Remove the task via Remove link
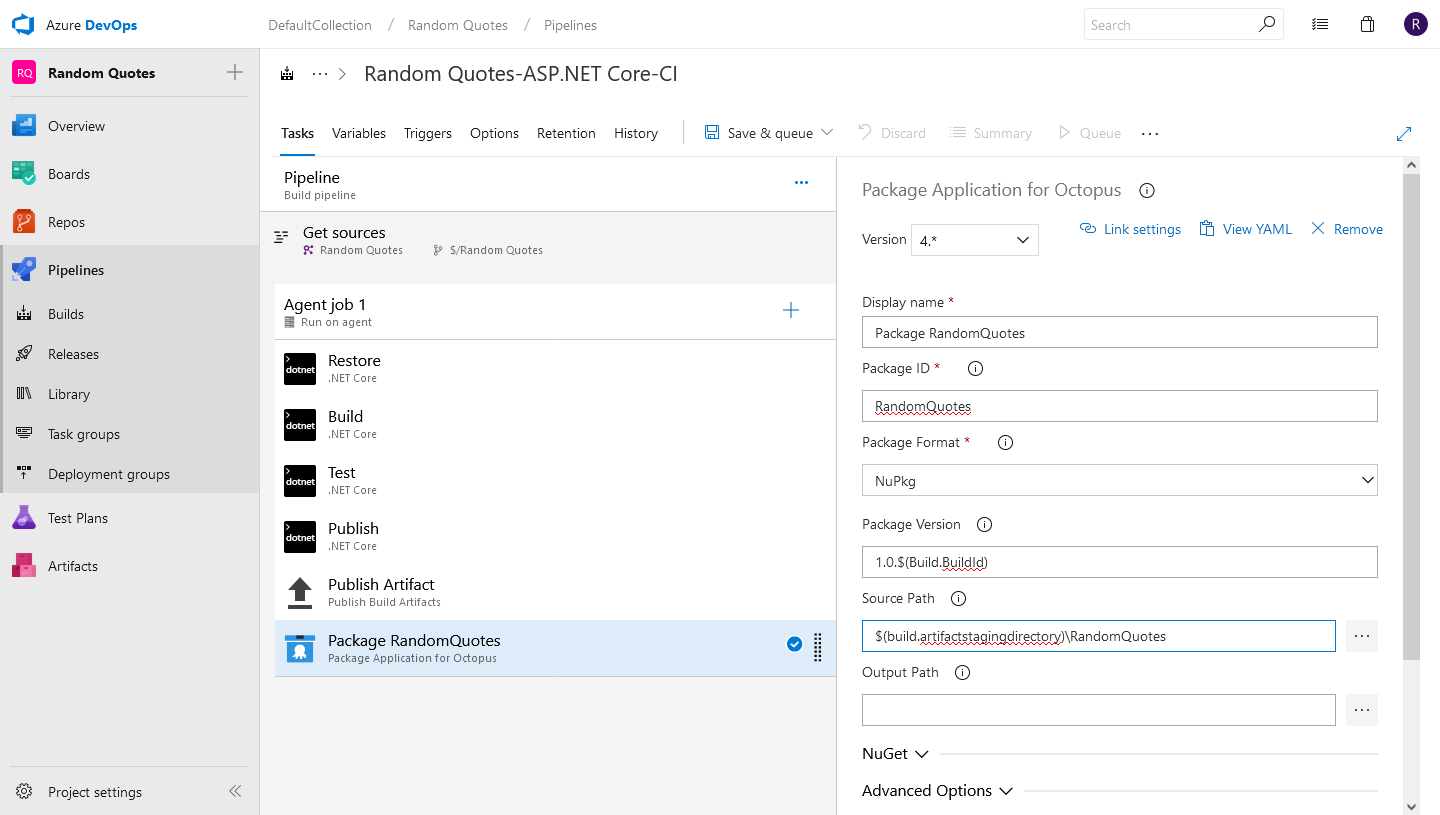Viewport: 1440px width, 815px height. click(x=1346, y=229)
